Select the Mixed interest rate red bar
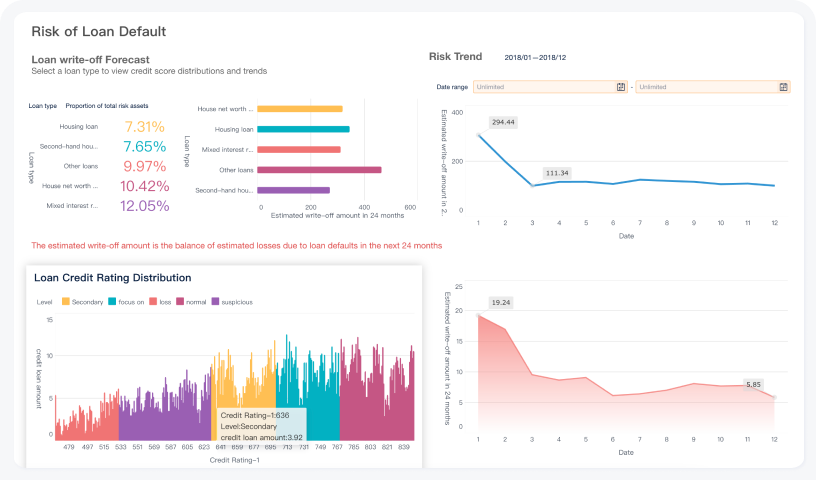The width and height of the screenshot is (816, 480). tap(298, 150)
